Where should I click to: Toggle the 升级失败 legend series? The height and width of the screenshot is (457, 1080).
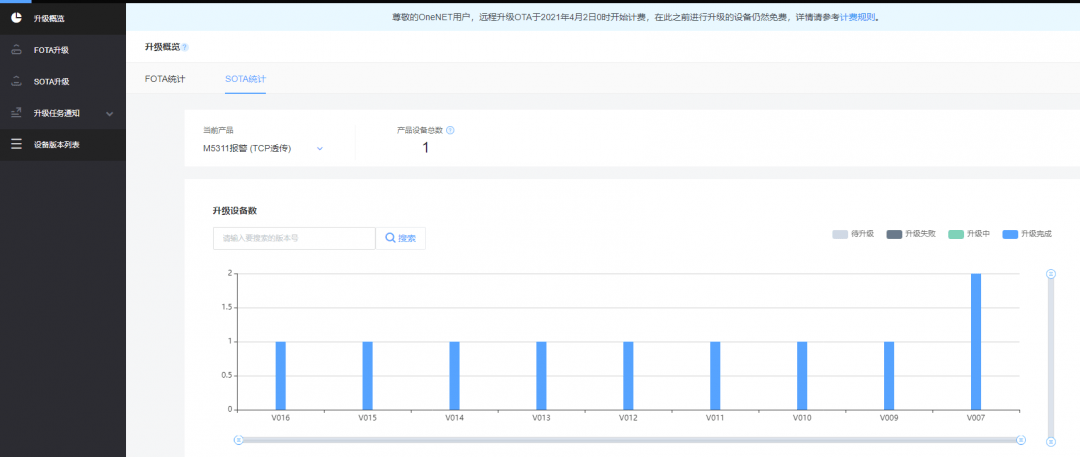point(911,234)
